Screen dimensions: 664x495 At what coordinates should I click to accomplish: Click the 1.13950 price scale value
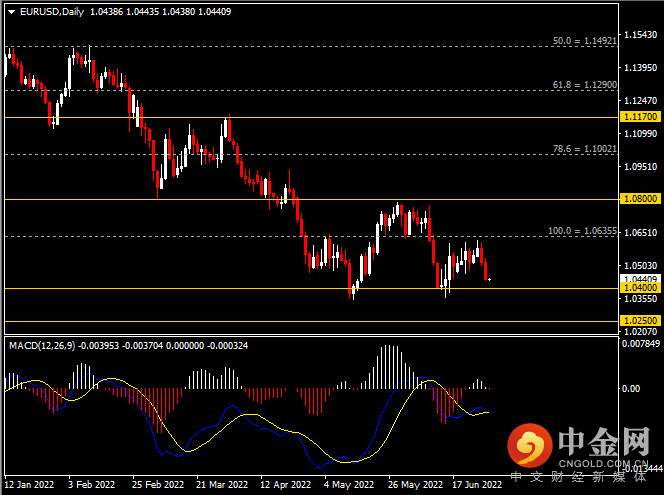click(x=641, y=67)
